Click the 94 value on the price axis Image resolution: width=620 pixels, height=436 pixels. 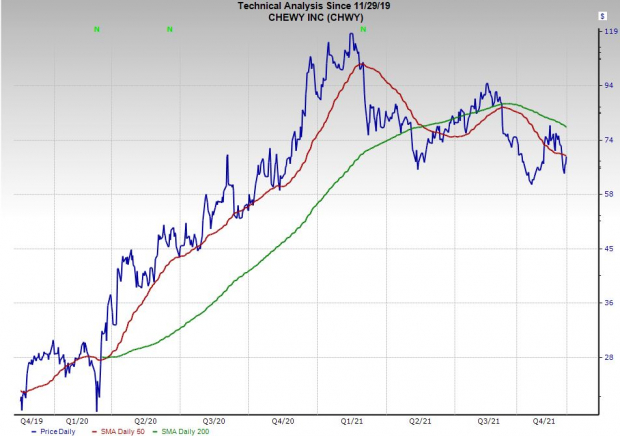603,86
